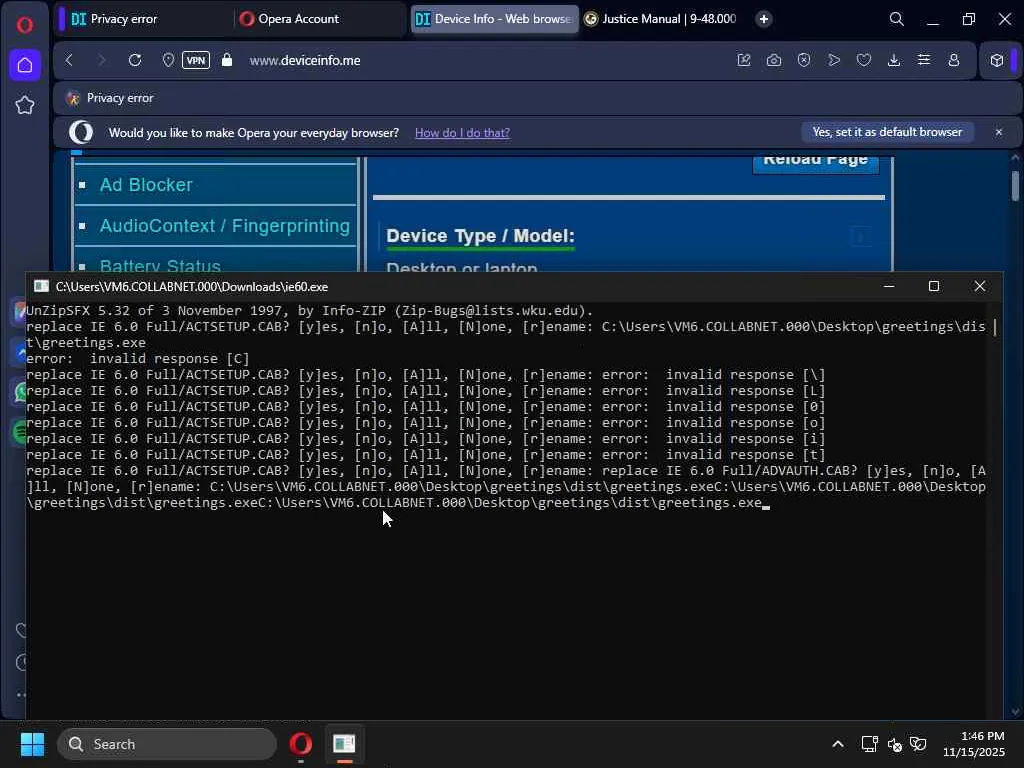The height and width of the screenshot is (768, 1024).
Task: Open extensions cube icon
Action: pyautogui.click(x=997, y=60)
